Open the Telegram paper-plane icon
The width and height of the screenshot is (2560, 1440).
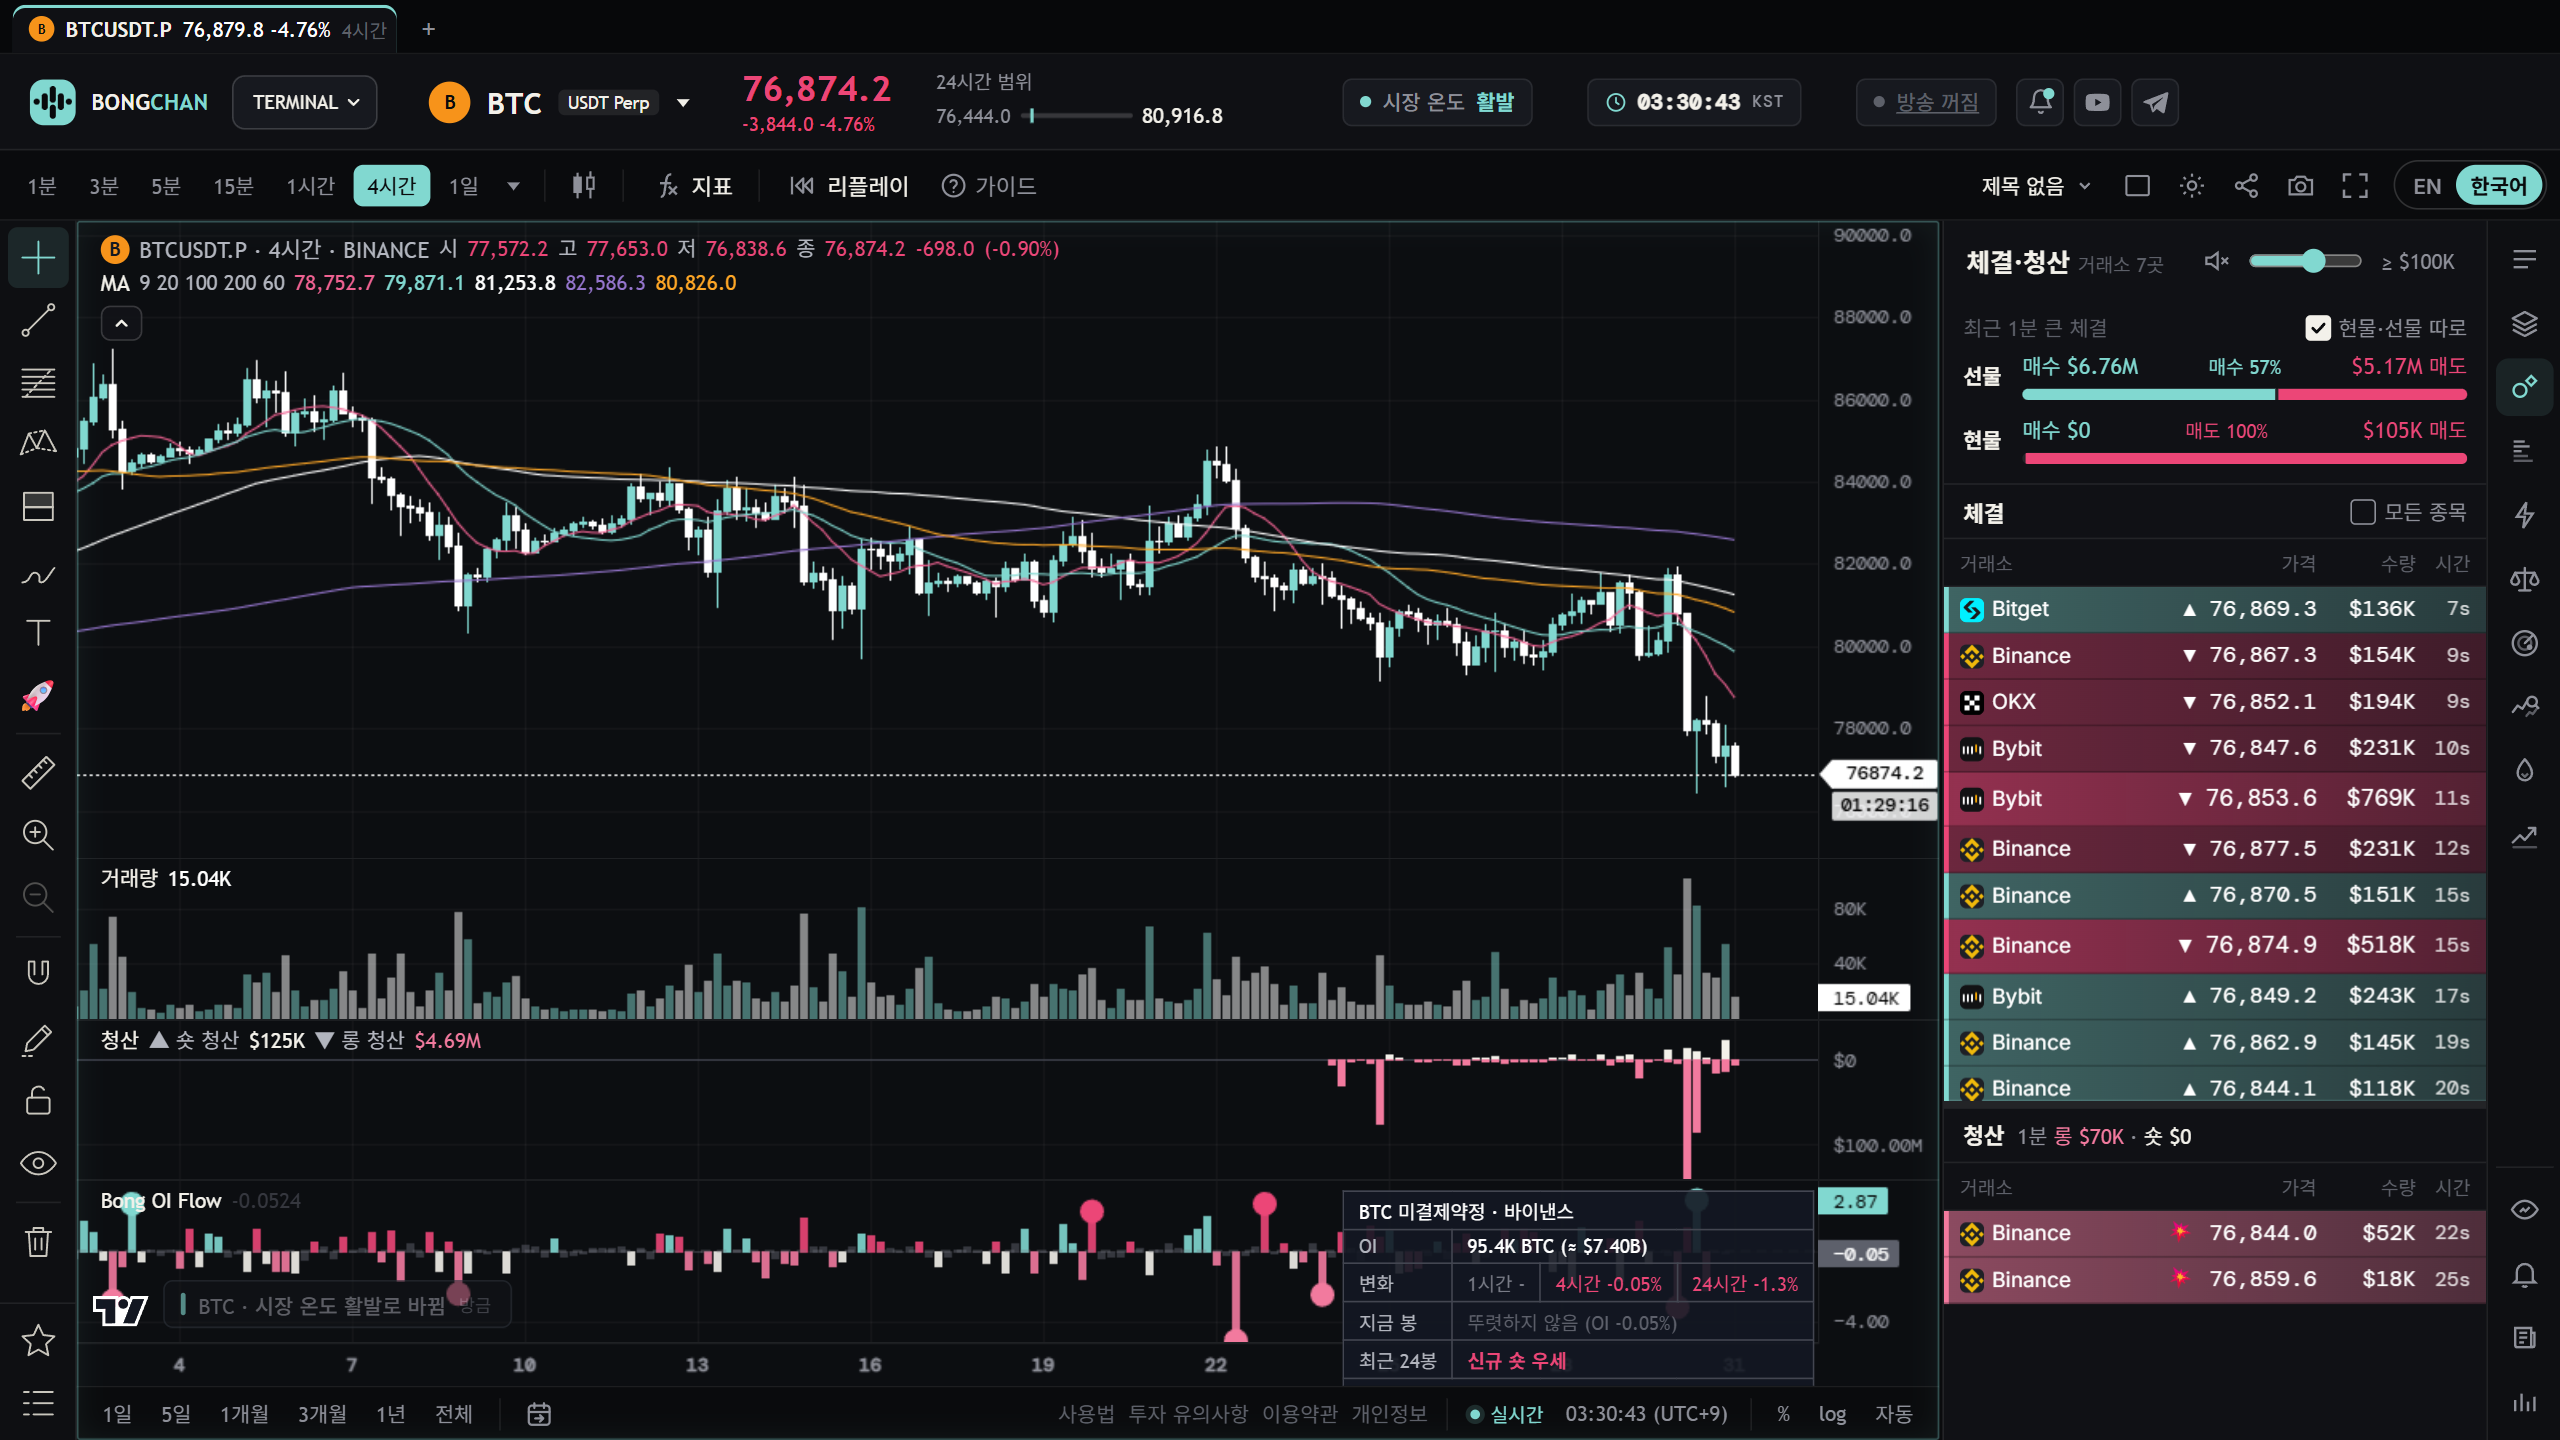(x=2155, y=102)
